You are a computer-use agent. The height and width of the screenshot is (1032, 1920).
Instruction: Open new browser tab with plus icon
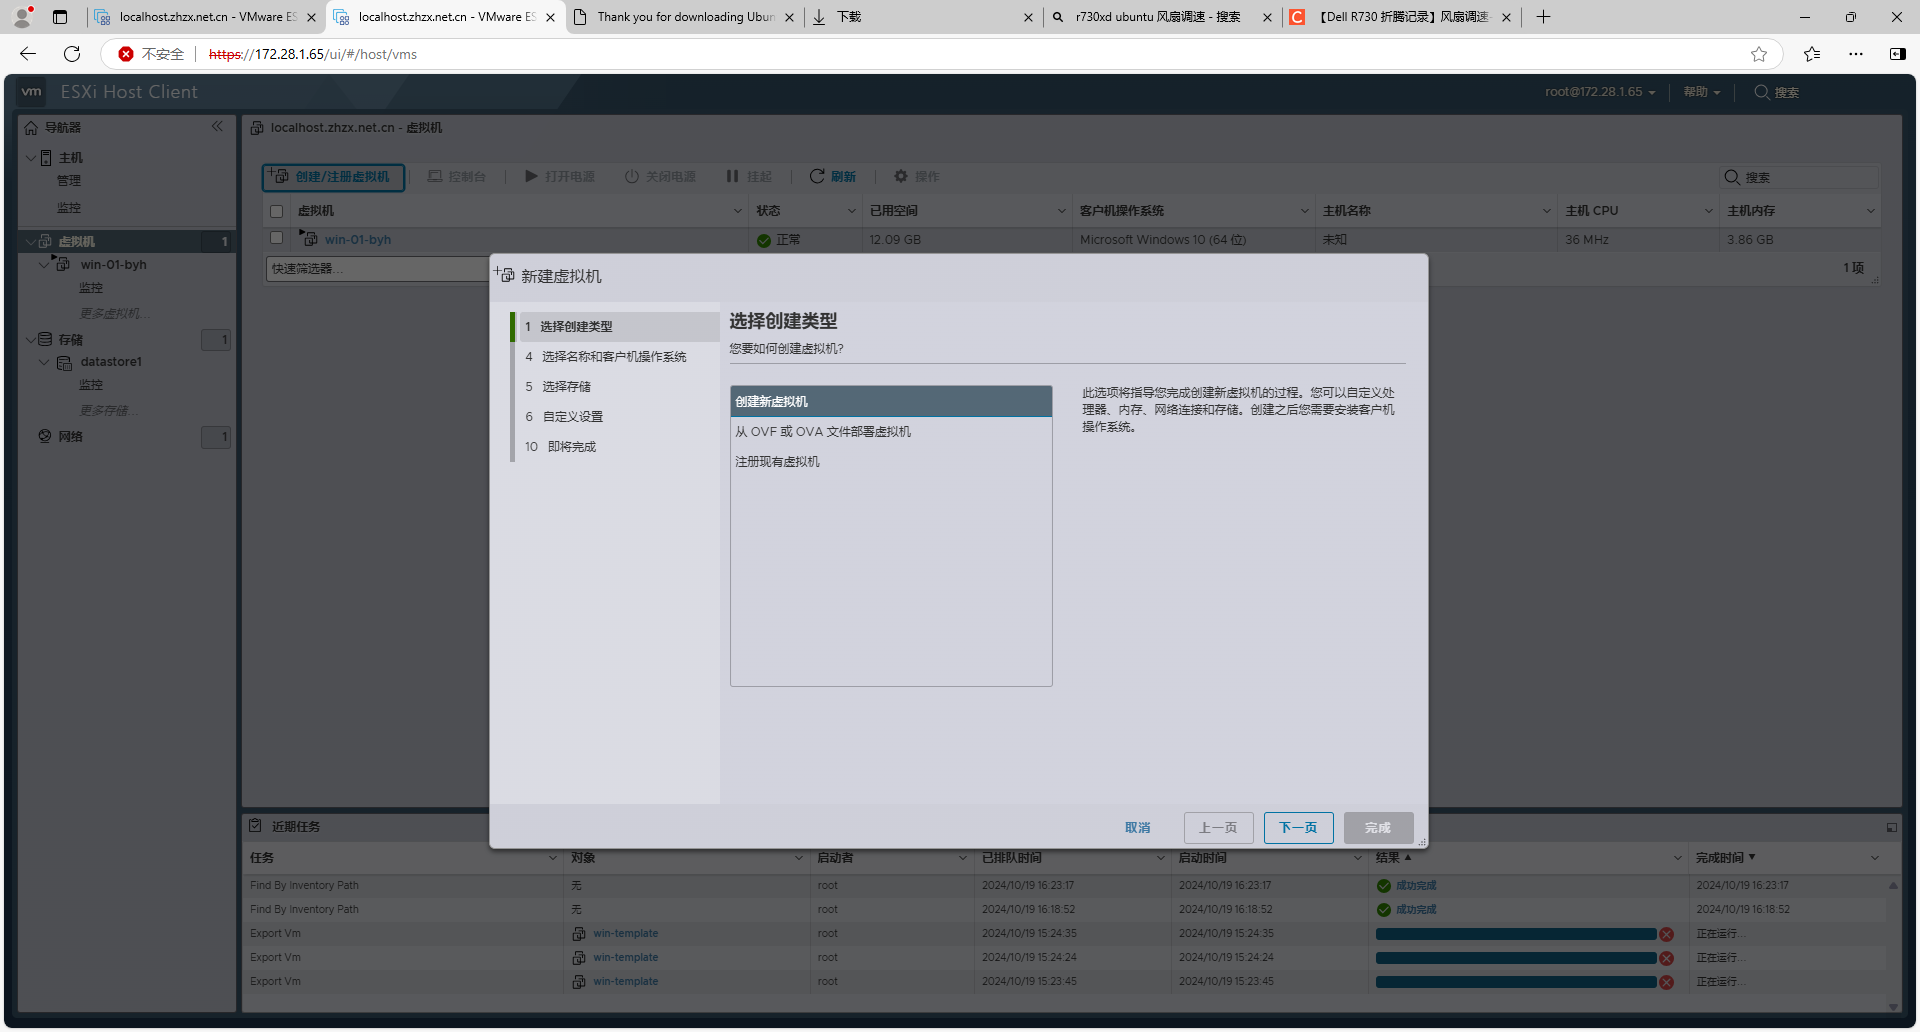coord(1543,17)
